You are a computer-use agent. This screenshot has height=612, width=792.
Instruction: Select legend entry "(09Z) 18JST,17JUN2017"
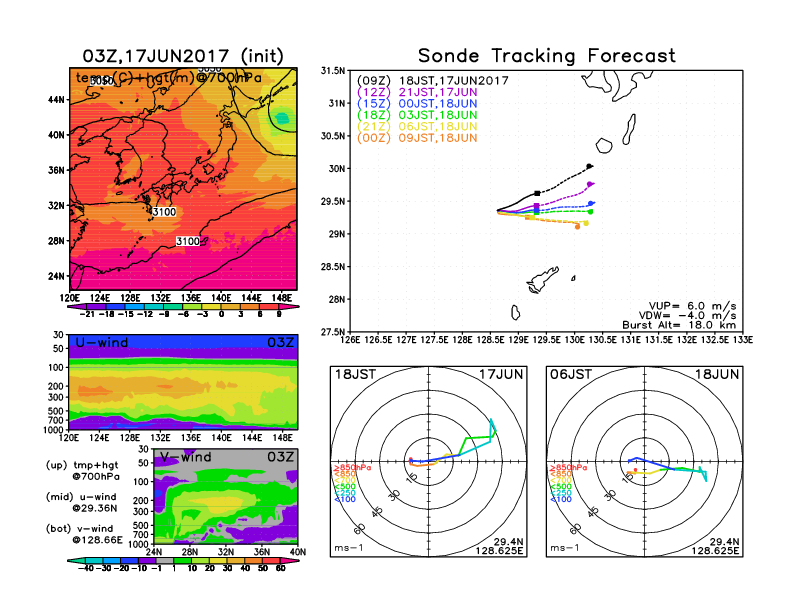(x=432, y=81)
